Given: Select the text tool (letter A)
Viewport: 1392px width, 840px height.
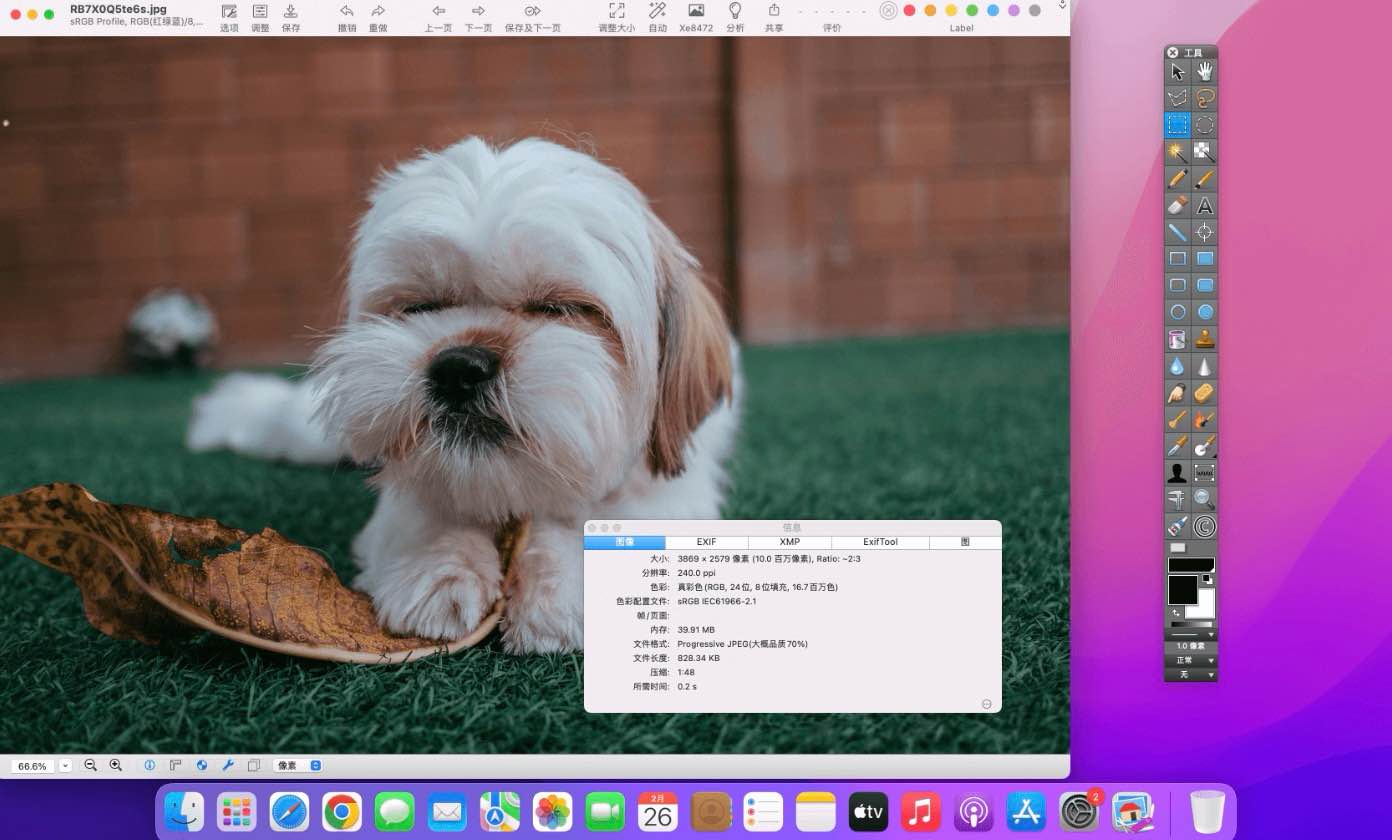Looking at the screenshot, I should tap(1205, 206).
